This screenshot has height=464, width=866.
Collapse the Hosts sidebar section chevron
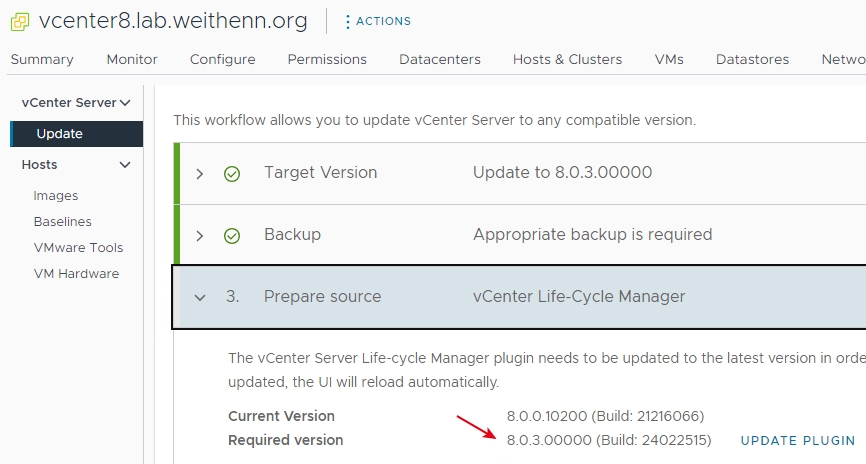tap(125, 165)
